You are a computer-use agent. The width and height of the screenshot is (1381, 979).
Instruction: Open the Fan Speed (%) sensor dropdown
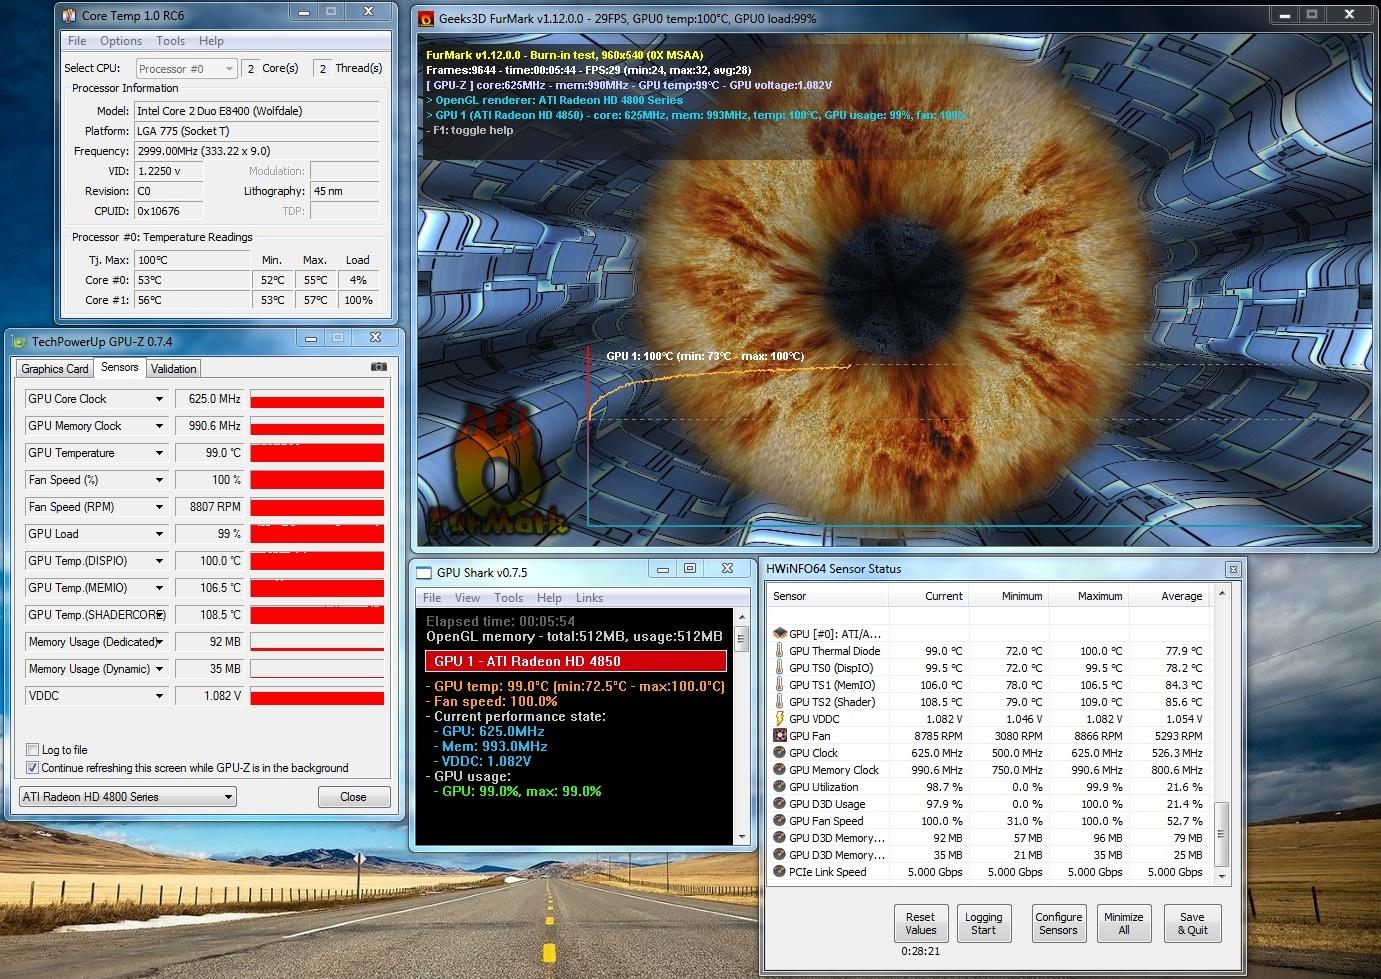tap(158, 479)
